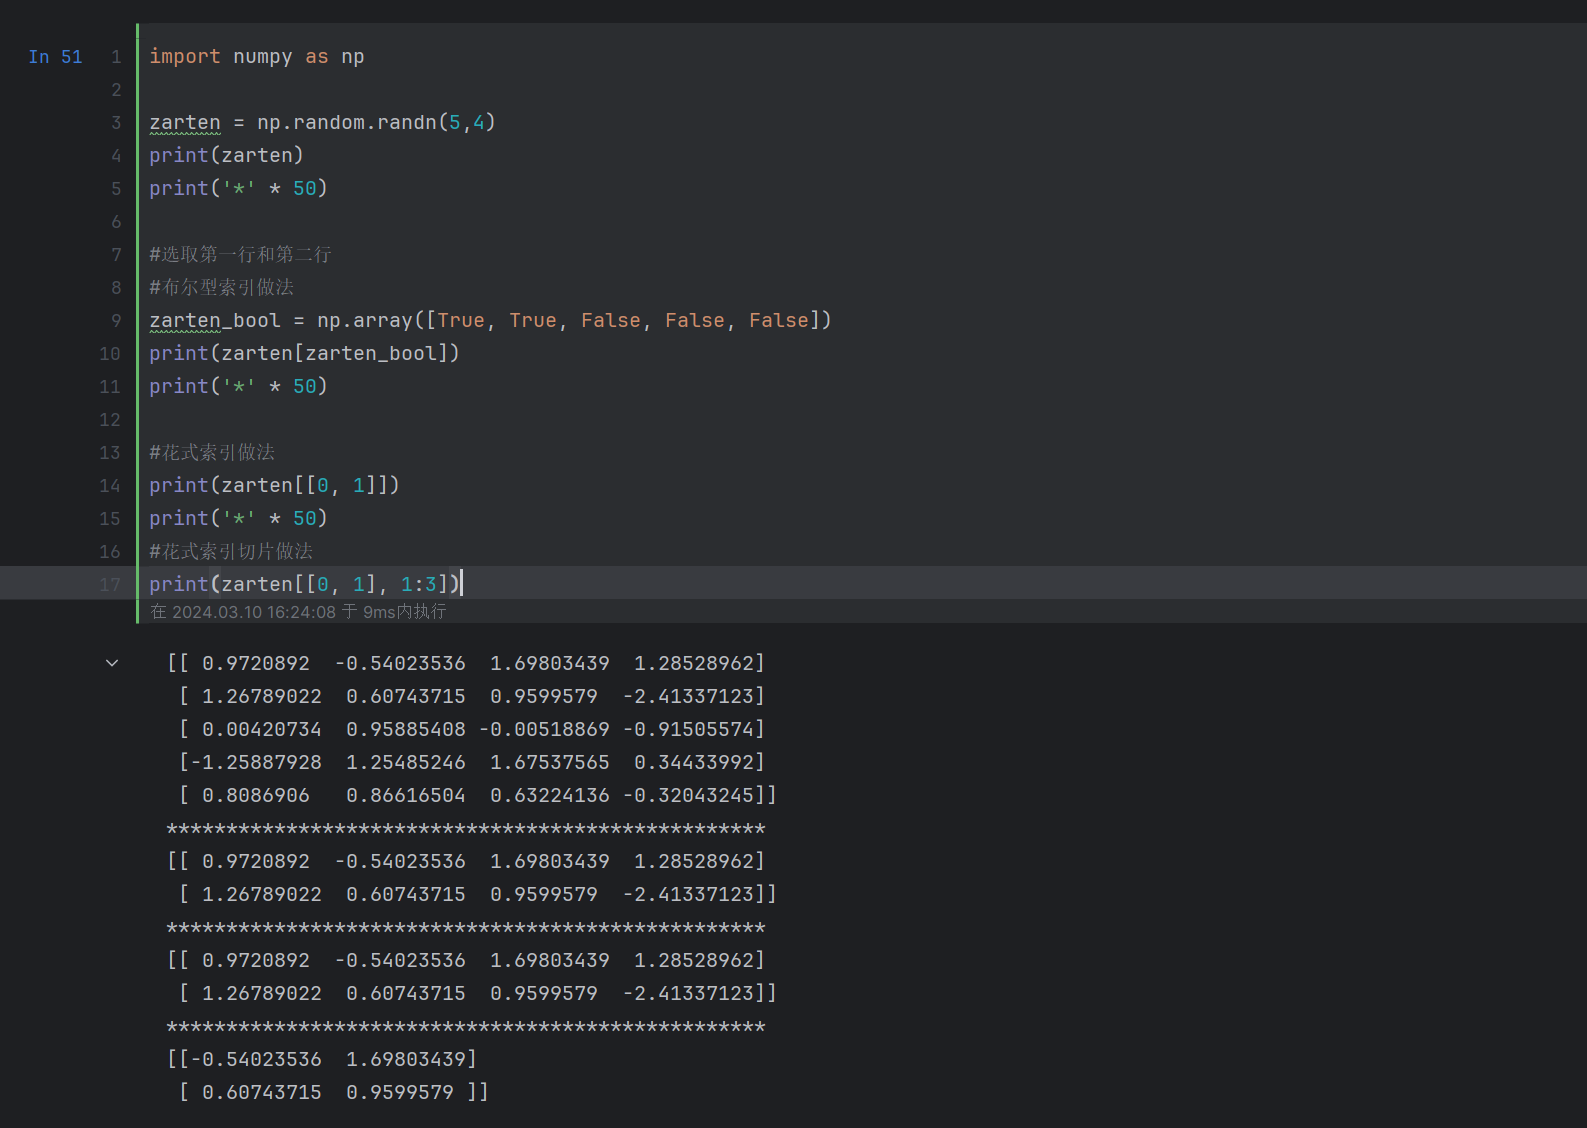Click the comment '#布尔型索引做法'
Image resolution: width=1587 pixels, height=1128 pixels.
[x=221, y=288]
